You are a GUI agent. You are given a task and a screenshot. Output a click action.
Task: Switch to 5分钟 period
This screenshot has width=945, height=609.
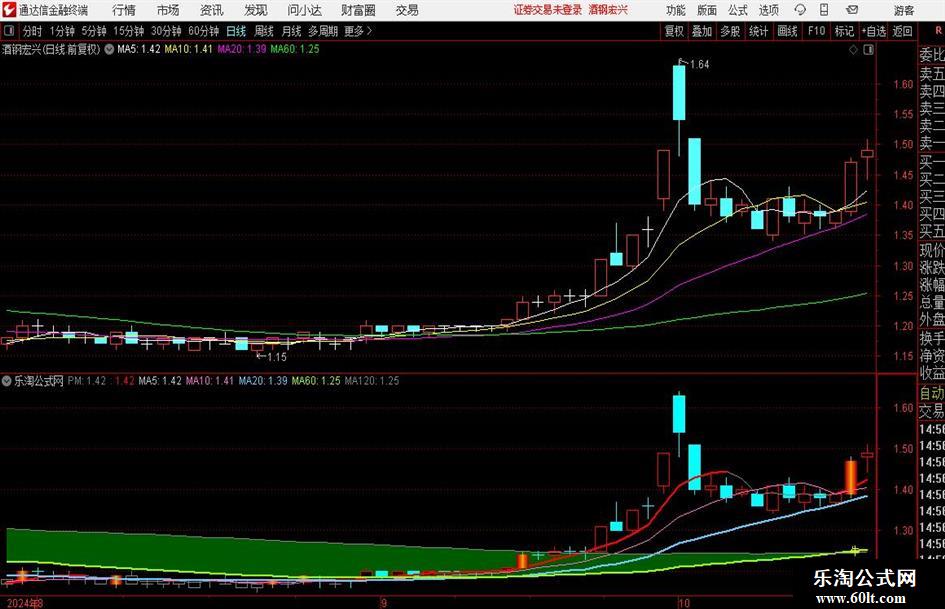[93, 31]
